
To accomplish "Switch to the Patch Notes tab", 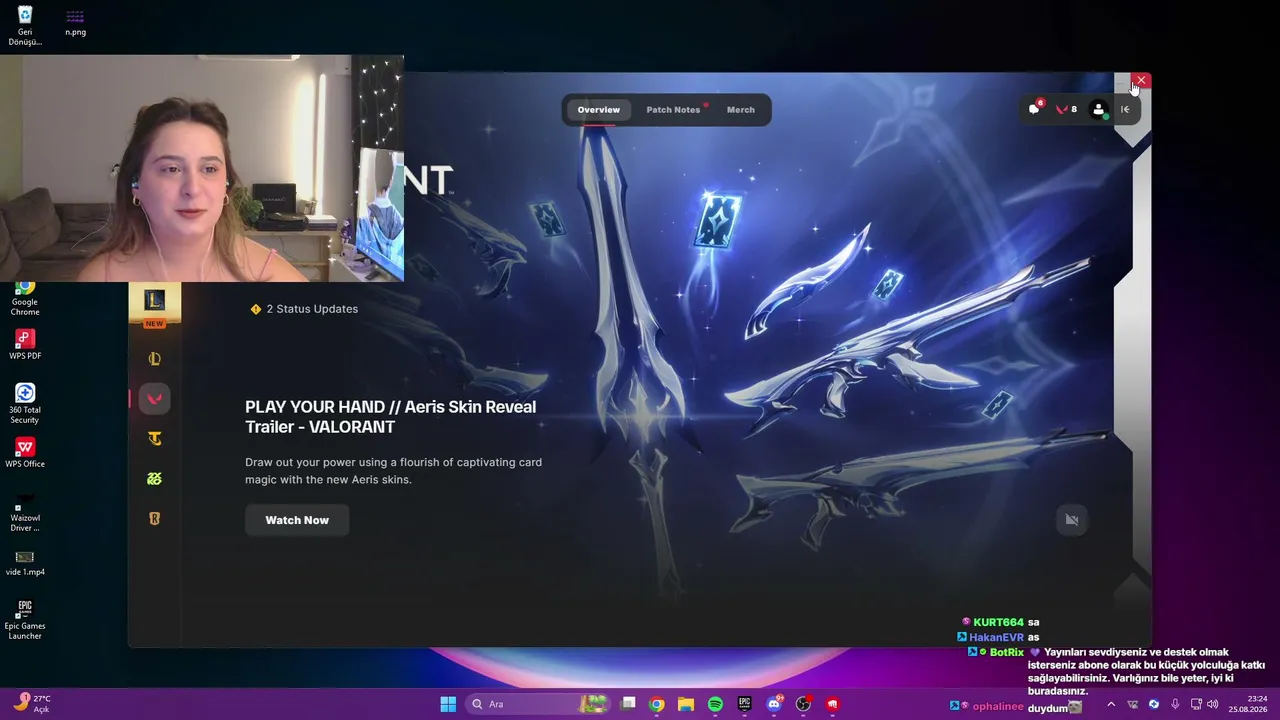I will pyautogui.click(x=673, y=110).
